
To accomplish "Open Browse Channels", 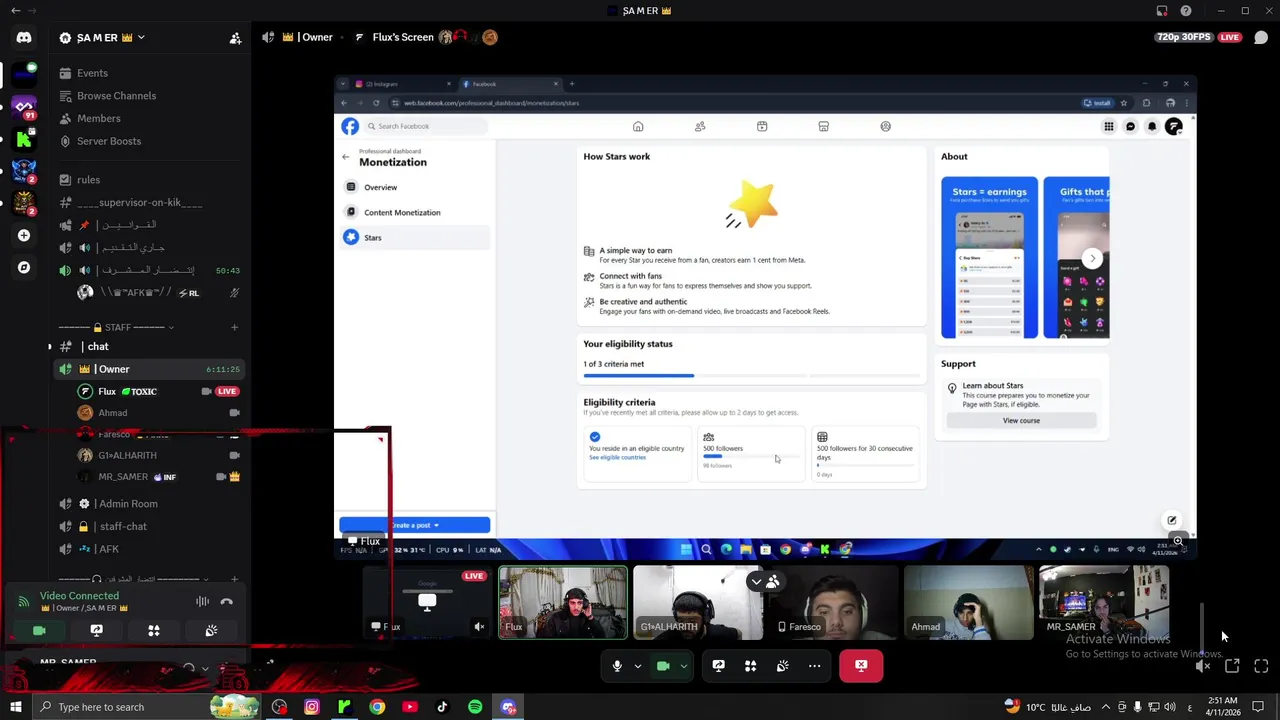I will click(x=150, y=96).
